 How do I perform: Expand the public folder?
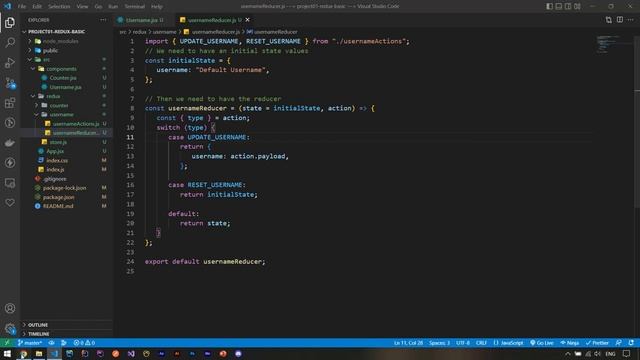50,51
